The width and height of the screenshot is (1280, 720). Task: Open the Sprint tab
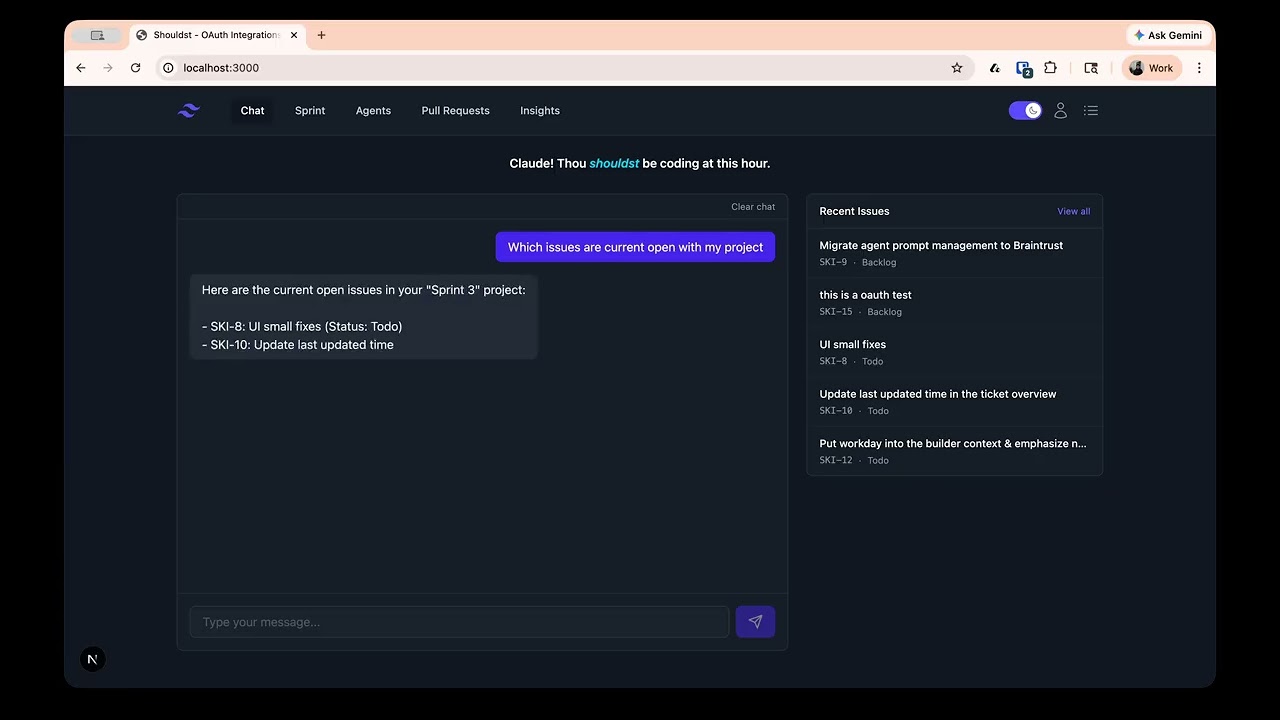pos(310,111)
